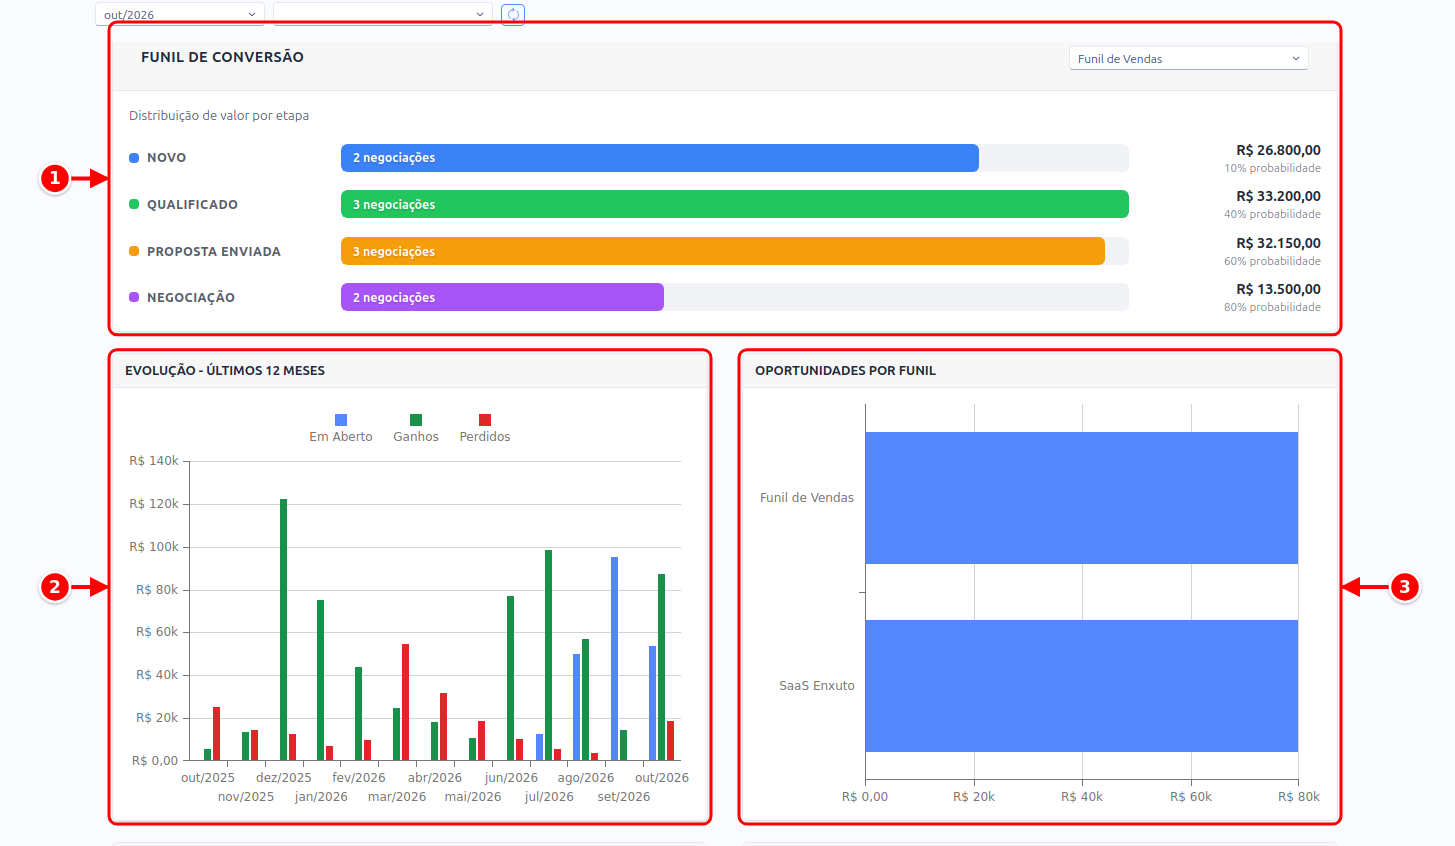Open the out/2026 period dropdown
The image size is (1455, 846).
click(x=180, y=14)
